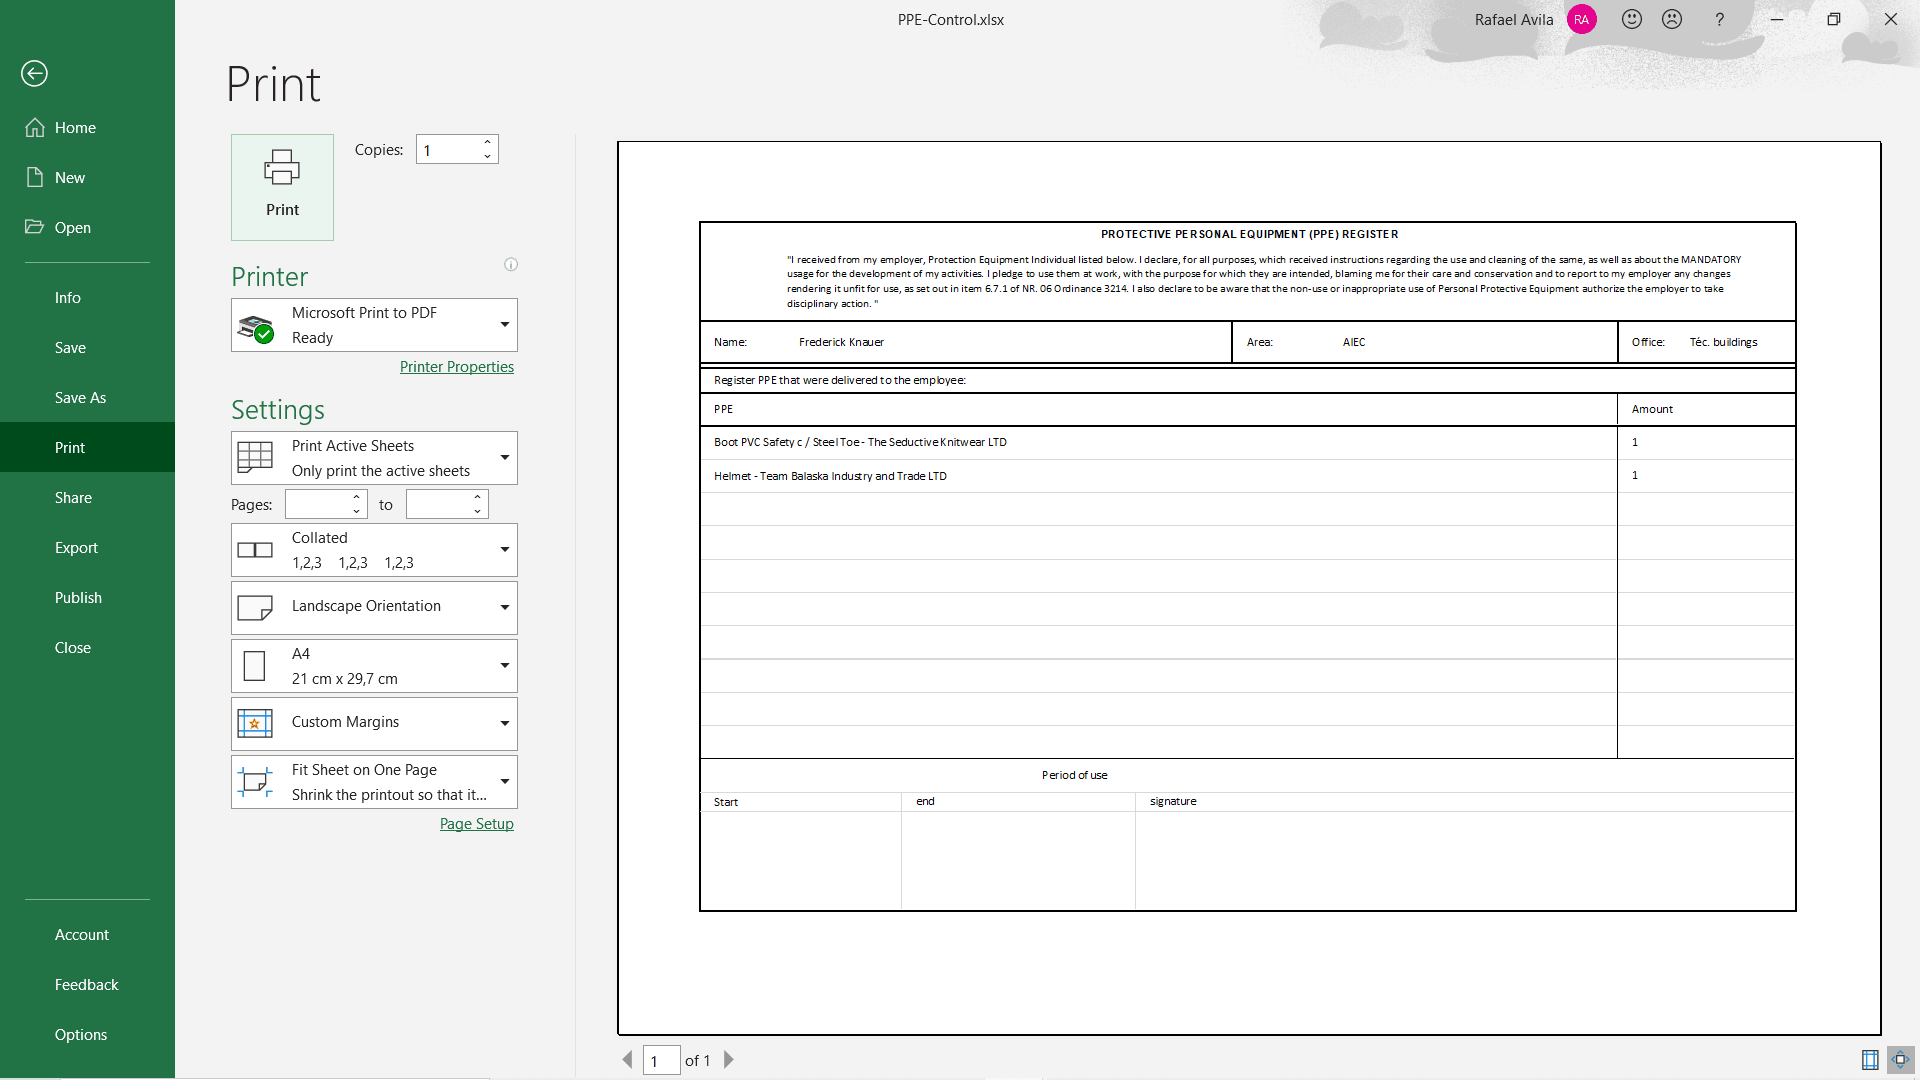Expand the Landscape Orientation dropdown
Viewport: 1920px width, 1080px height.
(x=503, y=607)
